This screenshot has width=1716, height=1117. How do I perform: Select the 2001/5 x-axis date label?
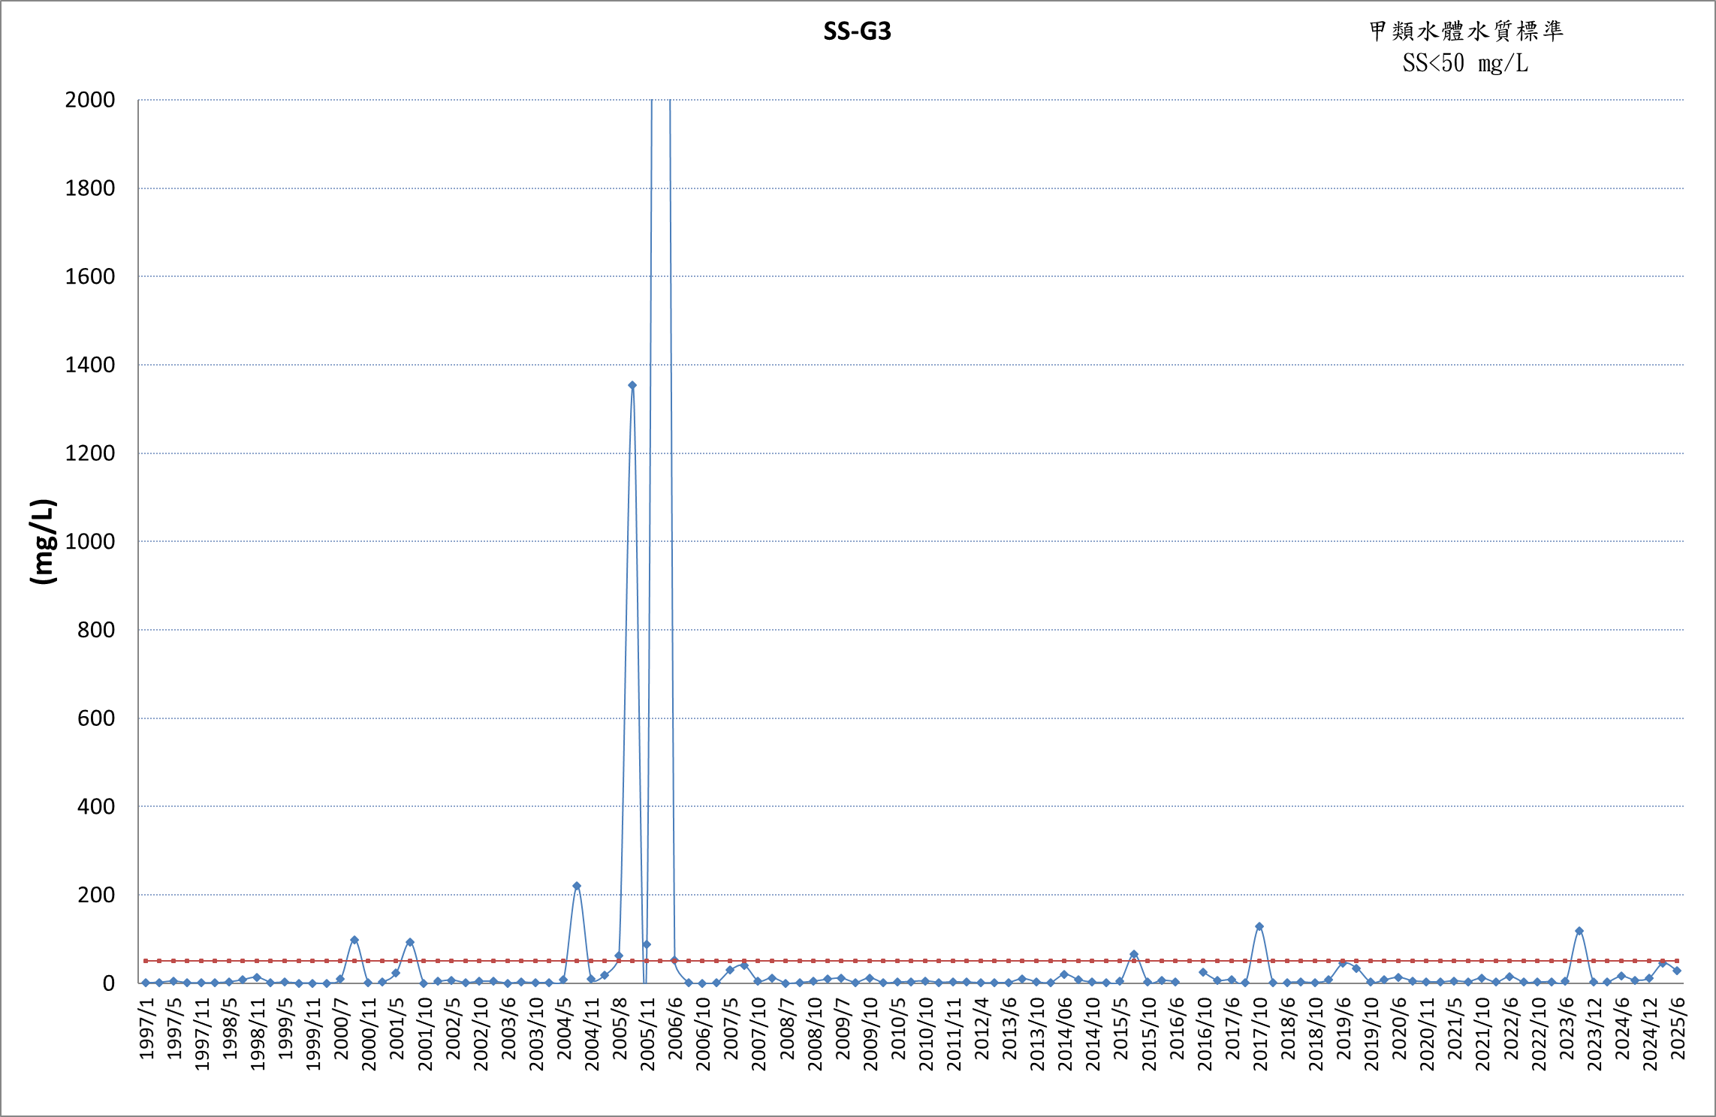point(398,1027)
